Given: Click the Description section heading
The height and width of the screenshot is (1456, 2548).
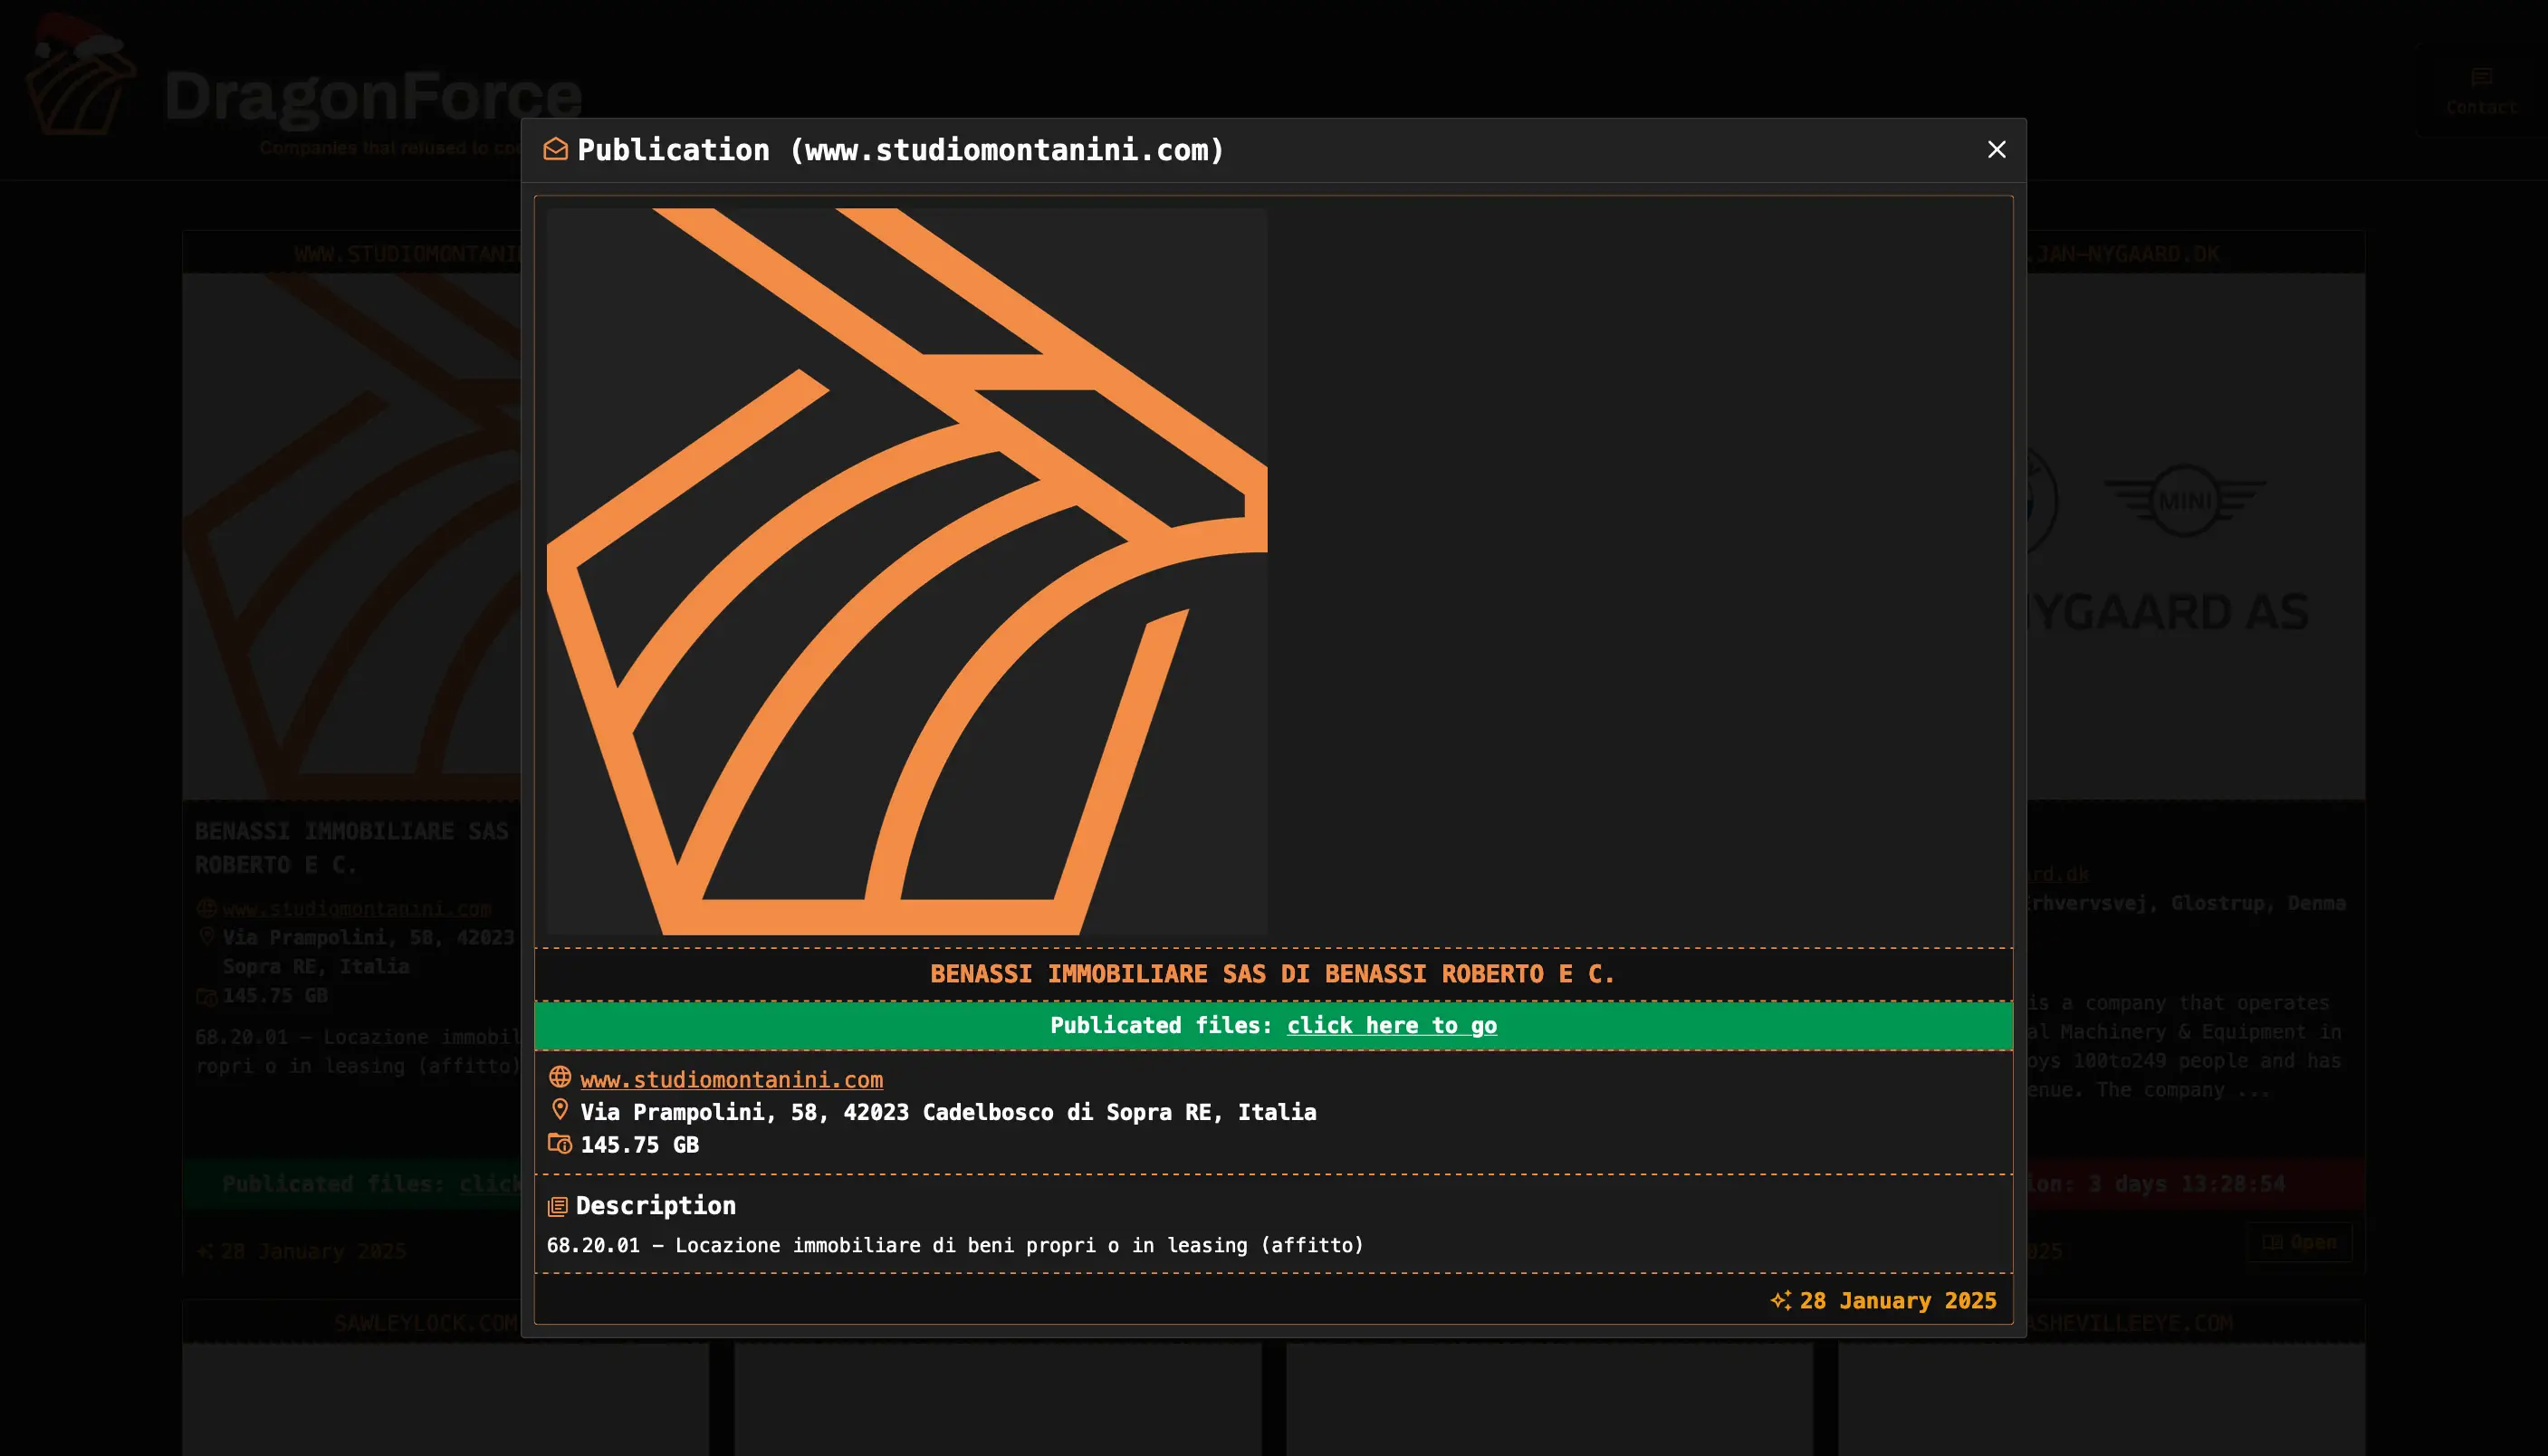Looking at the screenshot, I should [x=655, y=1206].
